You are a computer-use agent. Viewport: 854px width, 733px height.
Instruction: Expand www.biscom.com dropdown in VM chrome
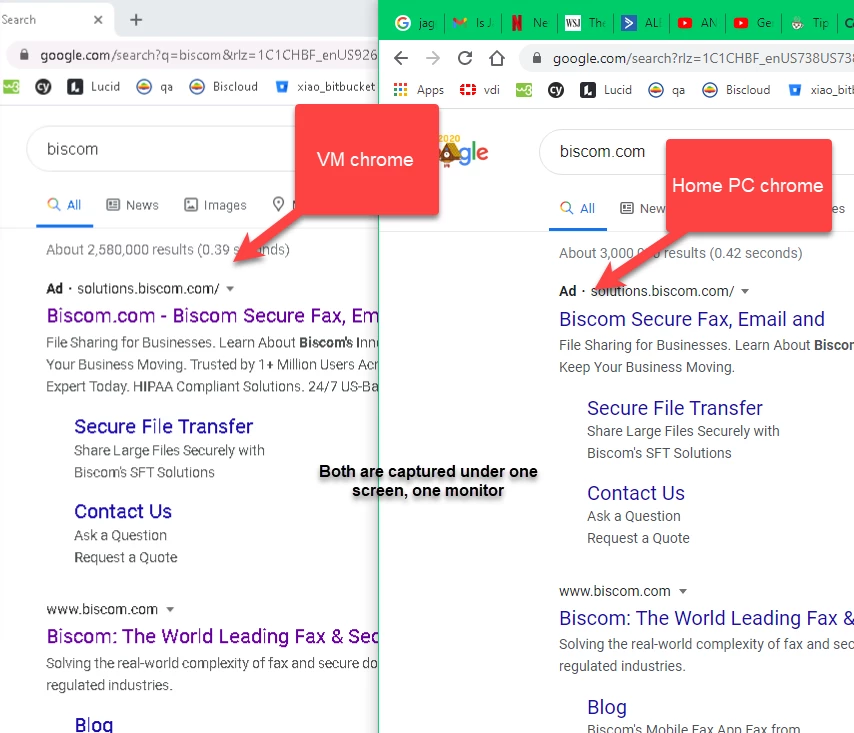tap(170, 609)
